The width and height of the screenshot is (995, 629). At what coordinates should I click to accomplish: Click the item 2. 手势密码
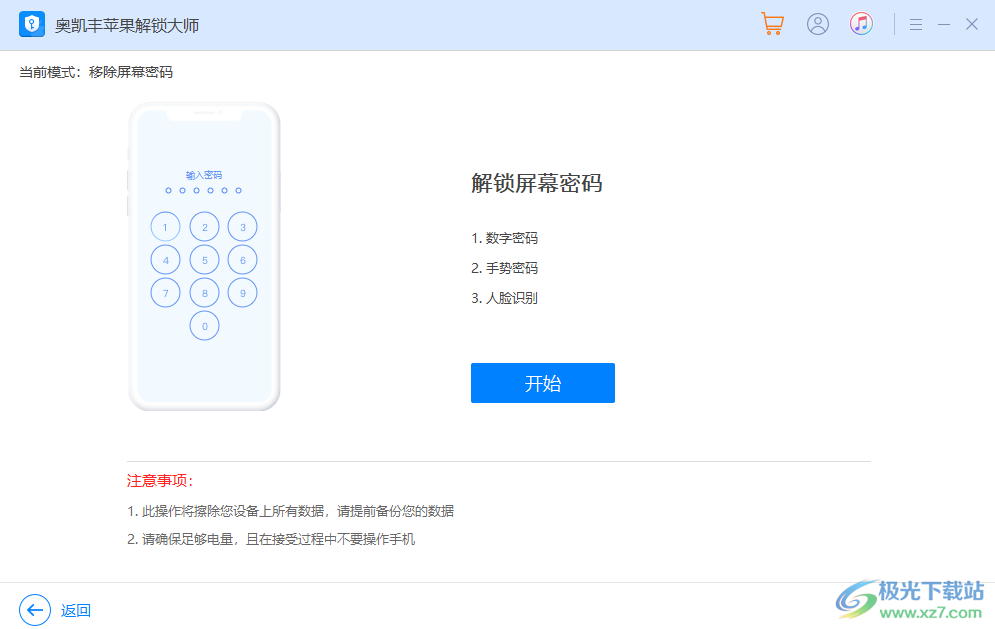[504, 268]
